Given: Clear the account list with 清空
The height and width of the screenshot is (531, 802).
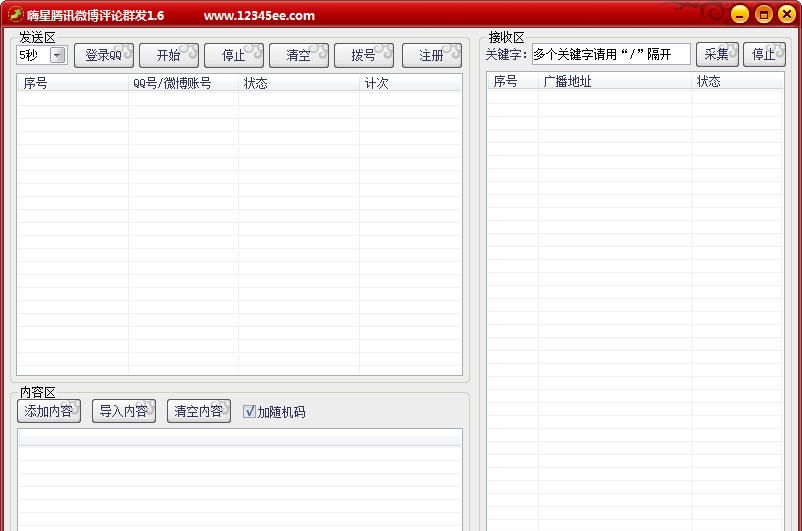Looking at the screenshot, I should [x=299, y=55].
